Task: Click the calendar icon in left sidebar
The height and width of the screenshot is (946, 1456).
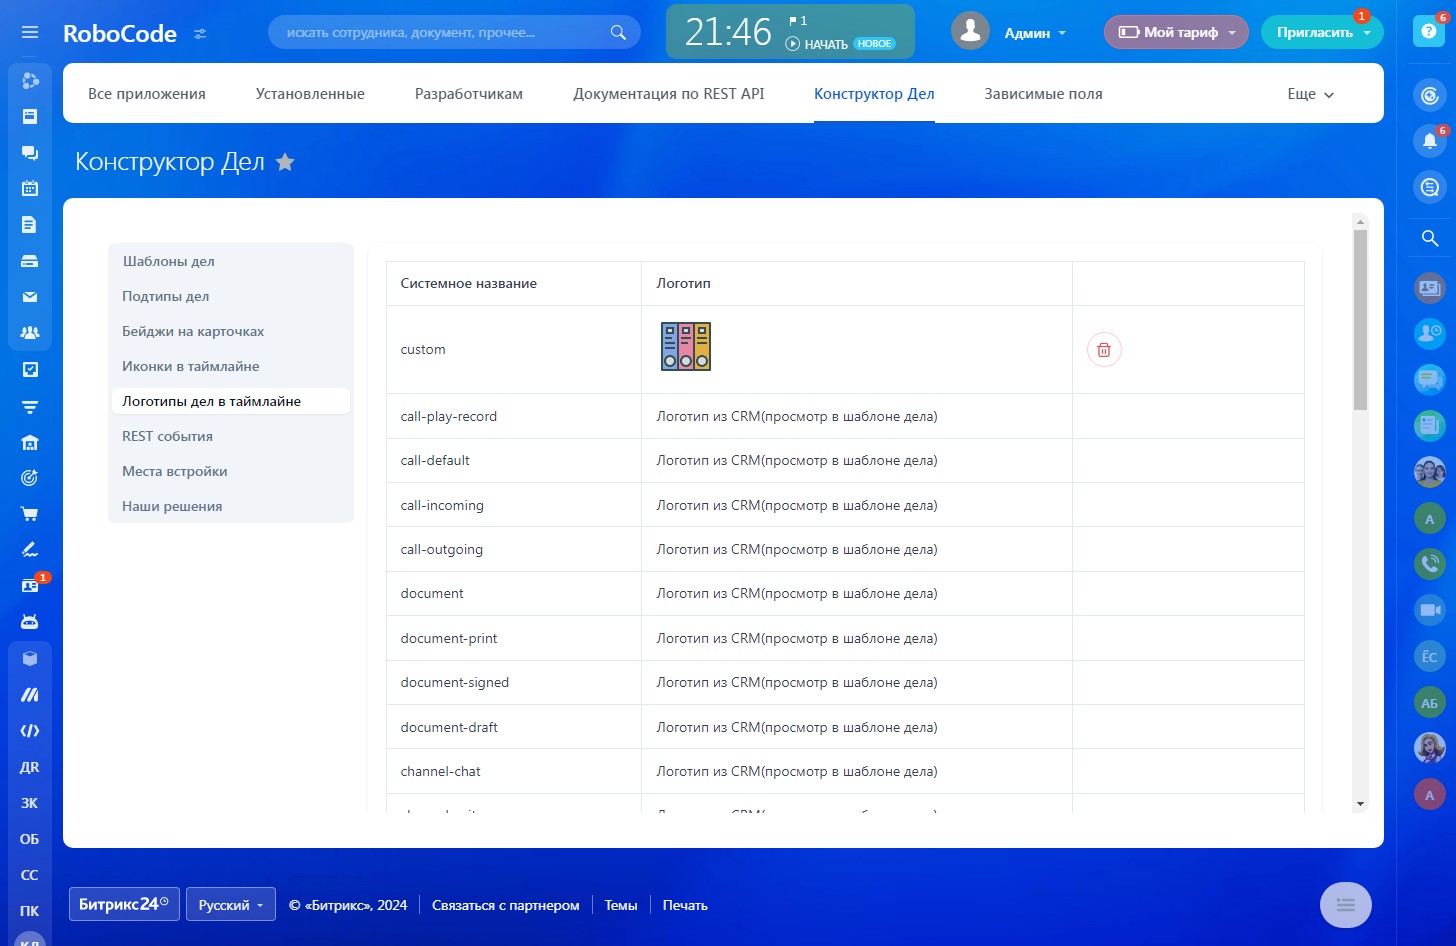Action: 30,188
